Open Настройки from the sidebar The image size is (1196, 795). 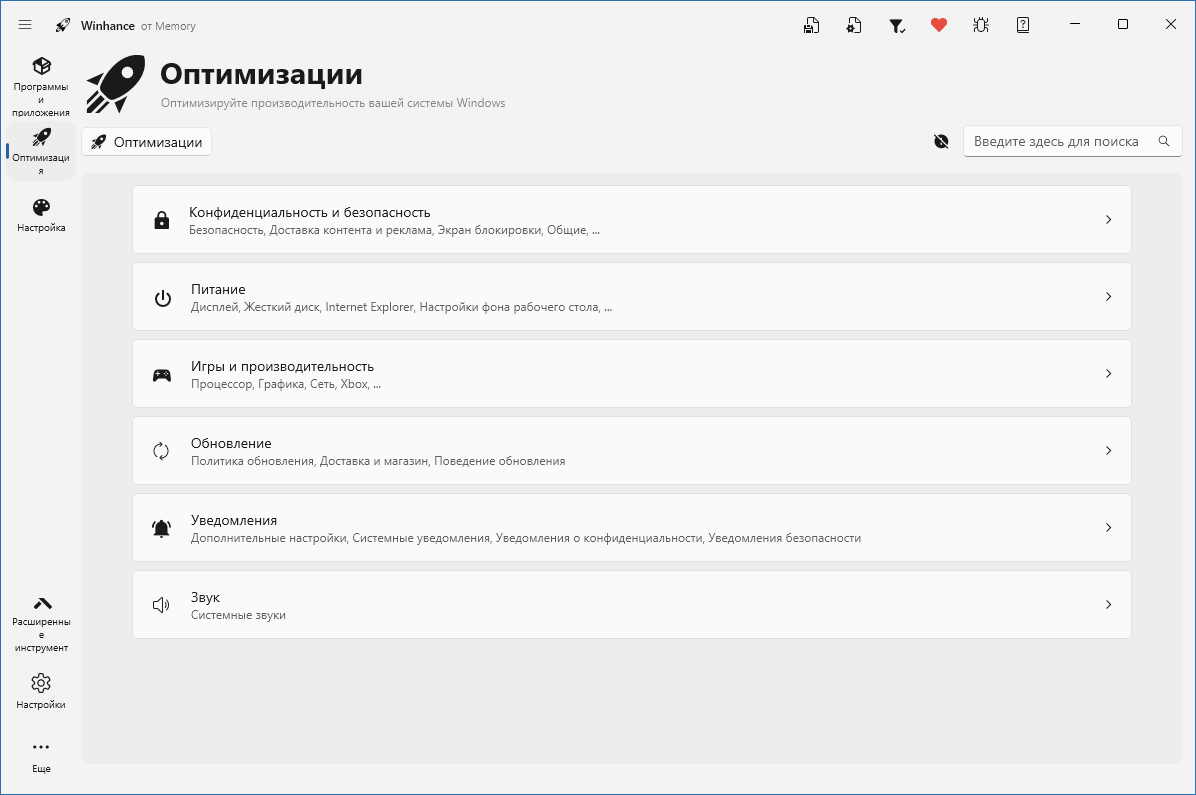pyautogui.click(x=40, y=690)
